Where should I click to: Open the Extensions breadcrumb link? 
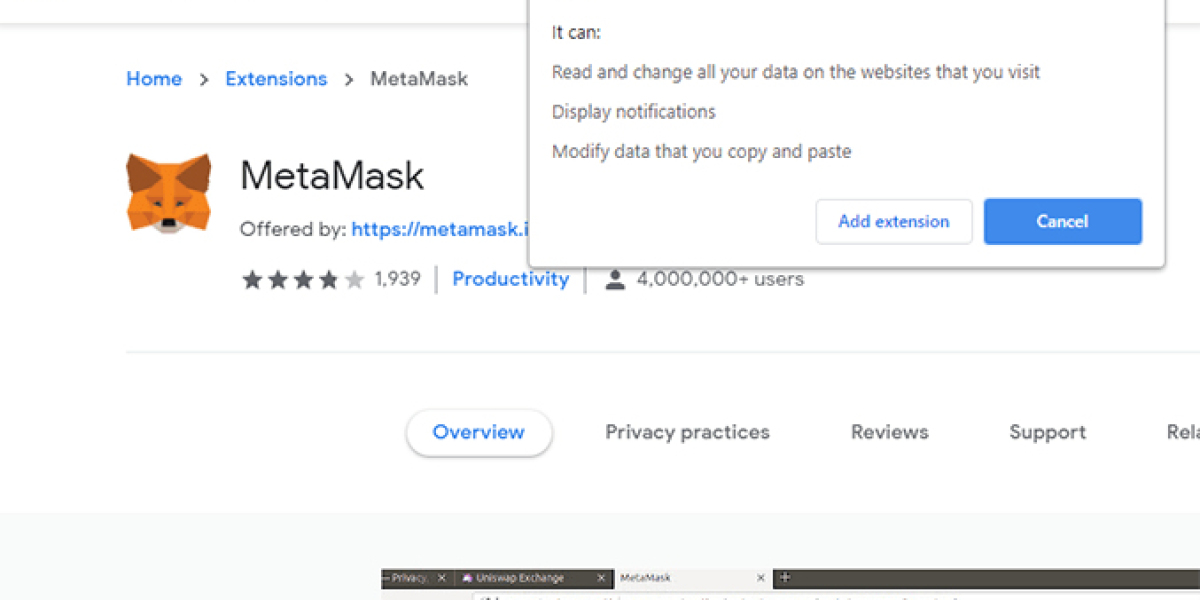tap(276, 78)
